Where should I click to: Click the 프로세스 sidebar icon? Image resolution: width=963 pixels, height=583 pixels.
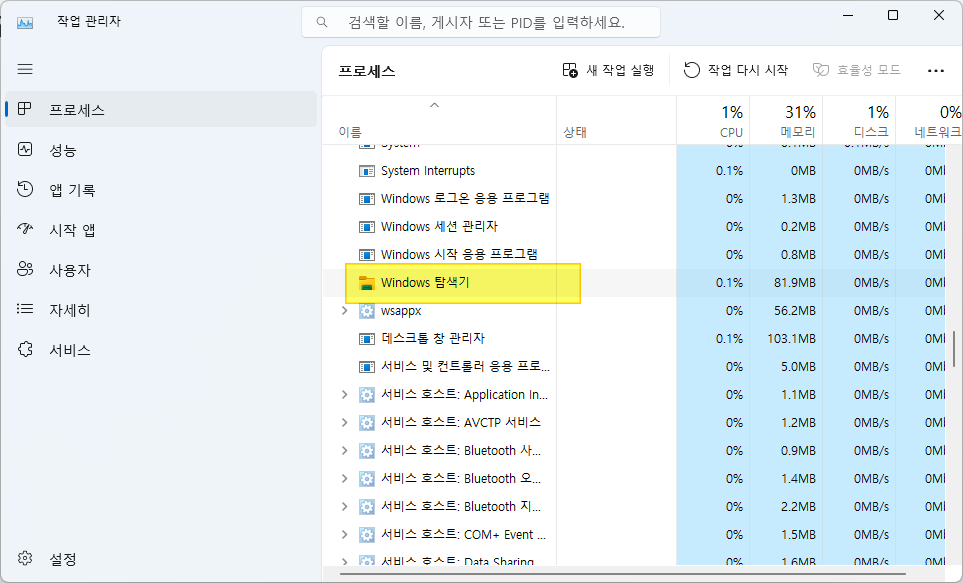tap(25, 109)
